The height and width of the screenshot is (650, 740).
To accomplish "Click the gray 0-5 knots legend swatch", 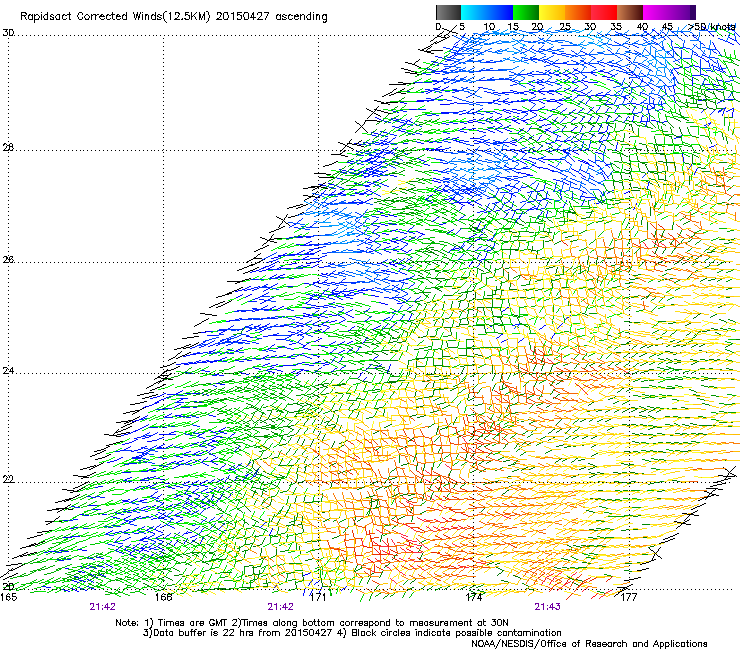I will pos(448,12).
